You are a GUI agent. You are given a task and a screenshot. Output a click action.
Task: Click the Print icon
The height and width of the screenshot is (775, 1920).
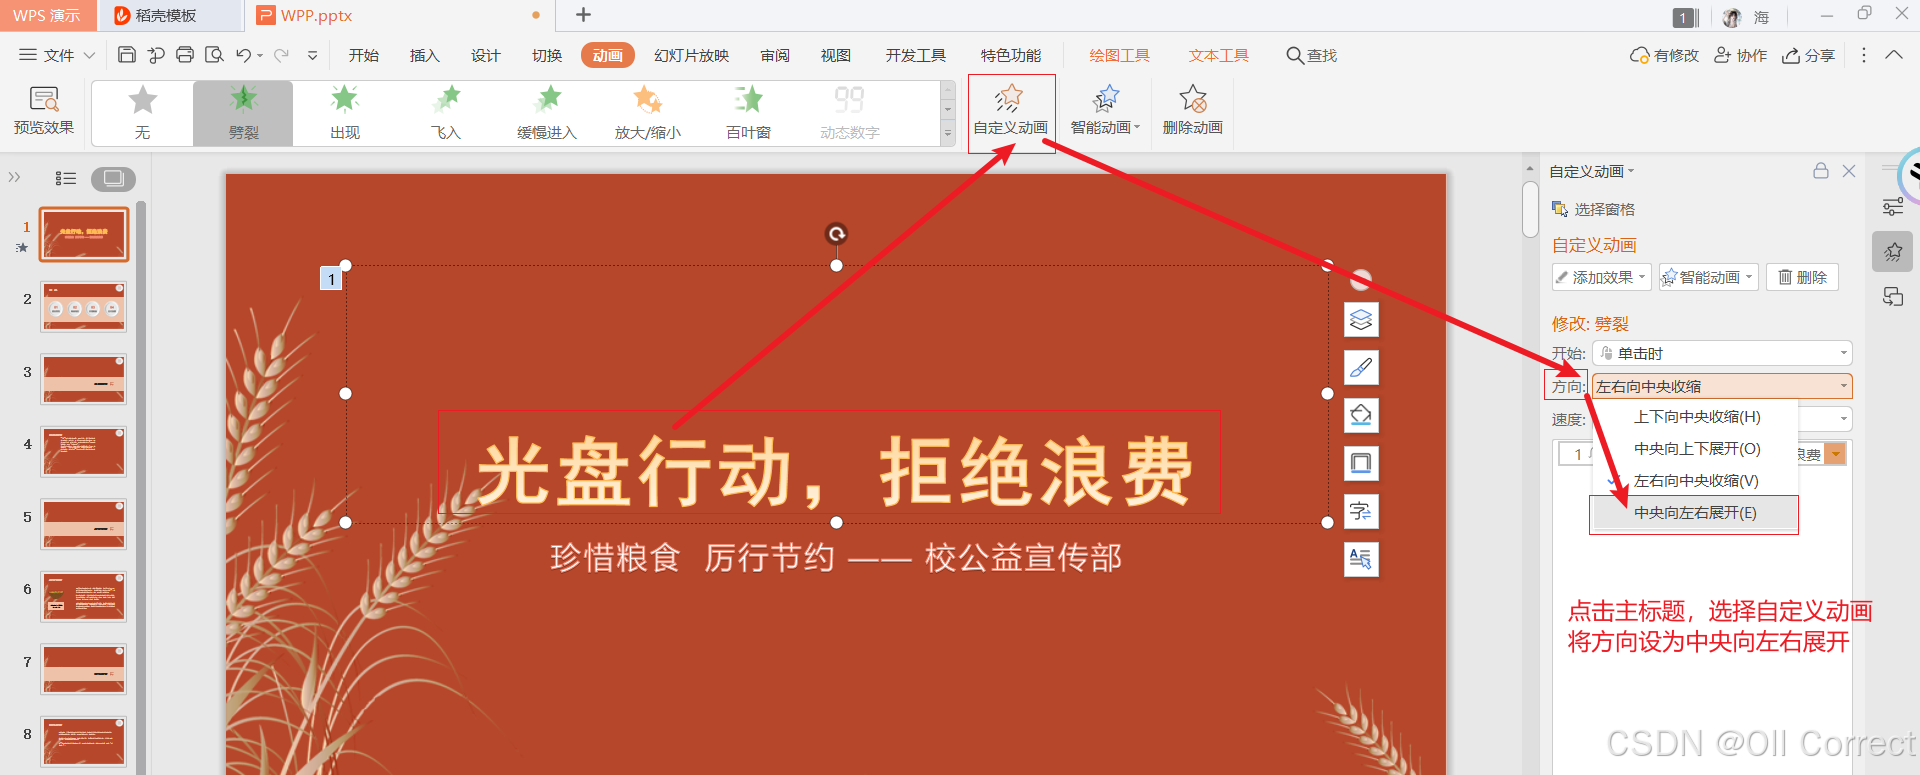[185, 55]
